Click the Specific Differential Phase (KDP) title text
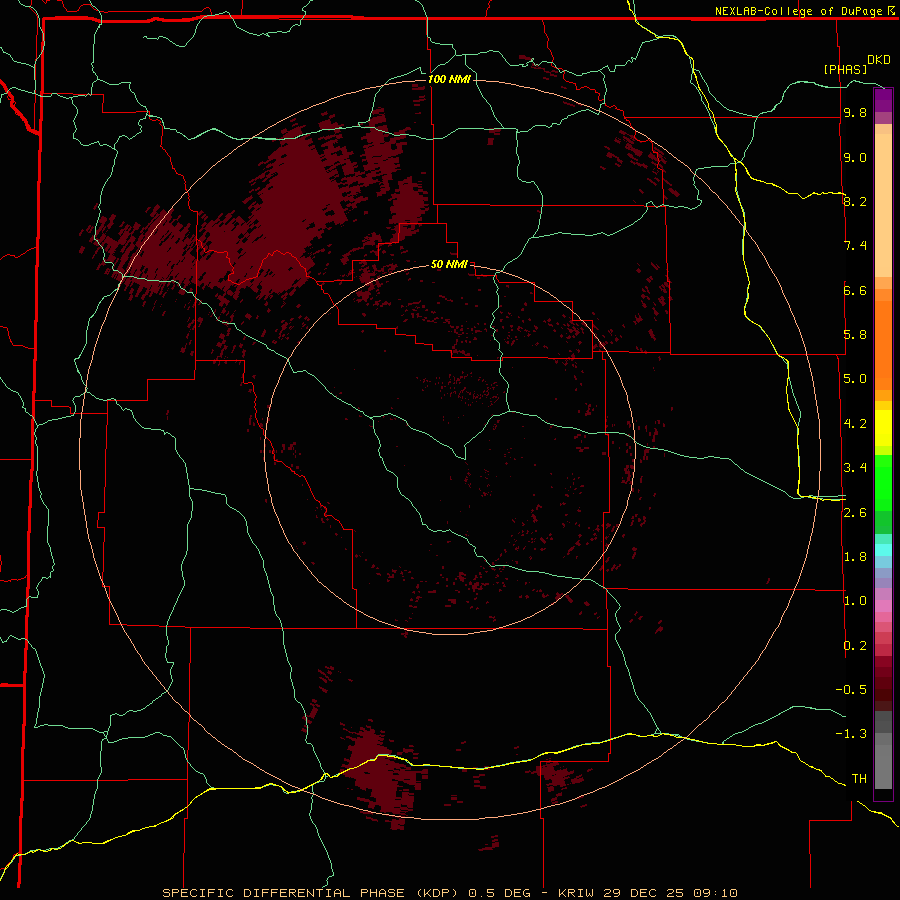 point(311,893)
